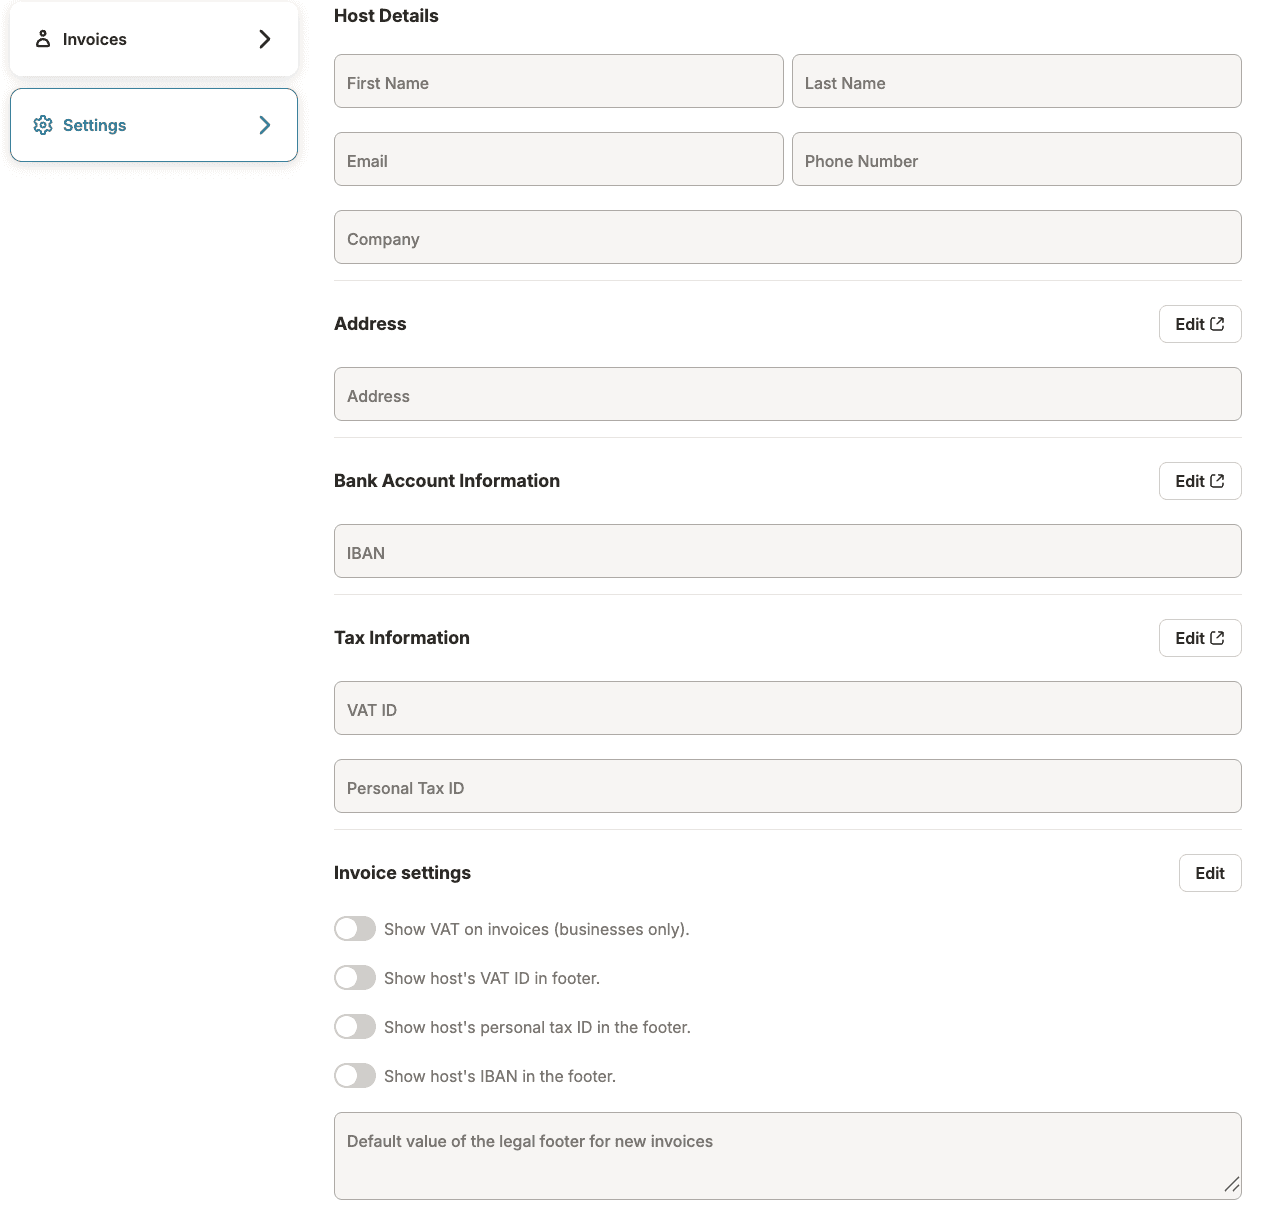Turn on Show host's personal tax ID toggle
The width and height of the screenshot is (1262, 1210).
(355, 1027)
